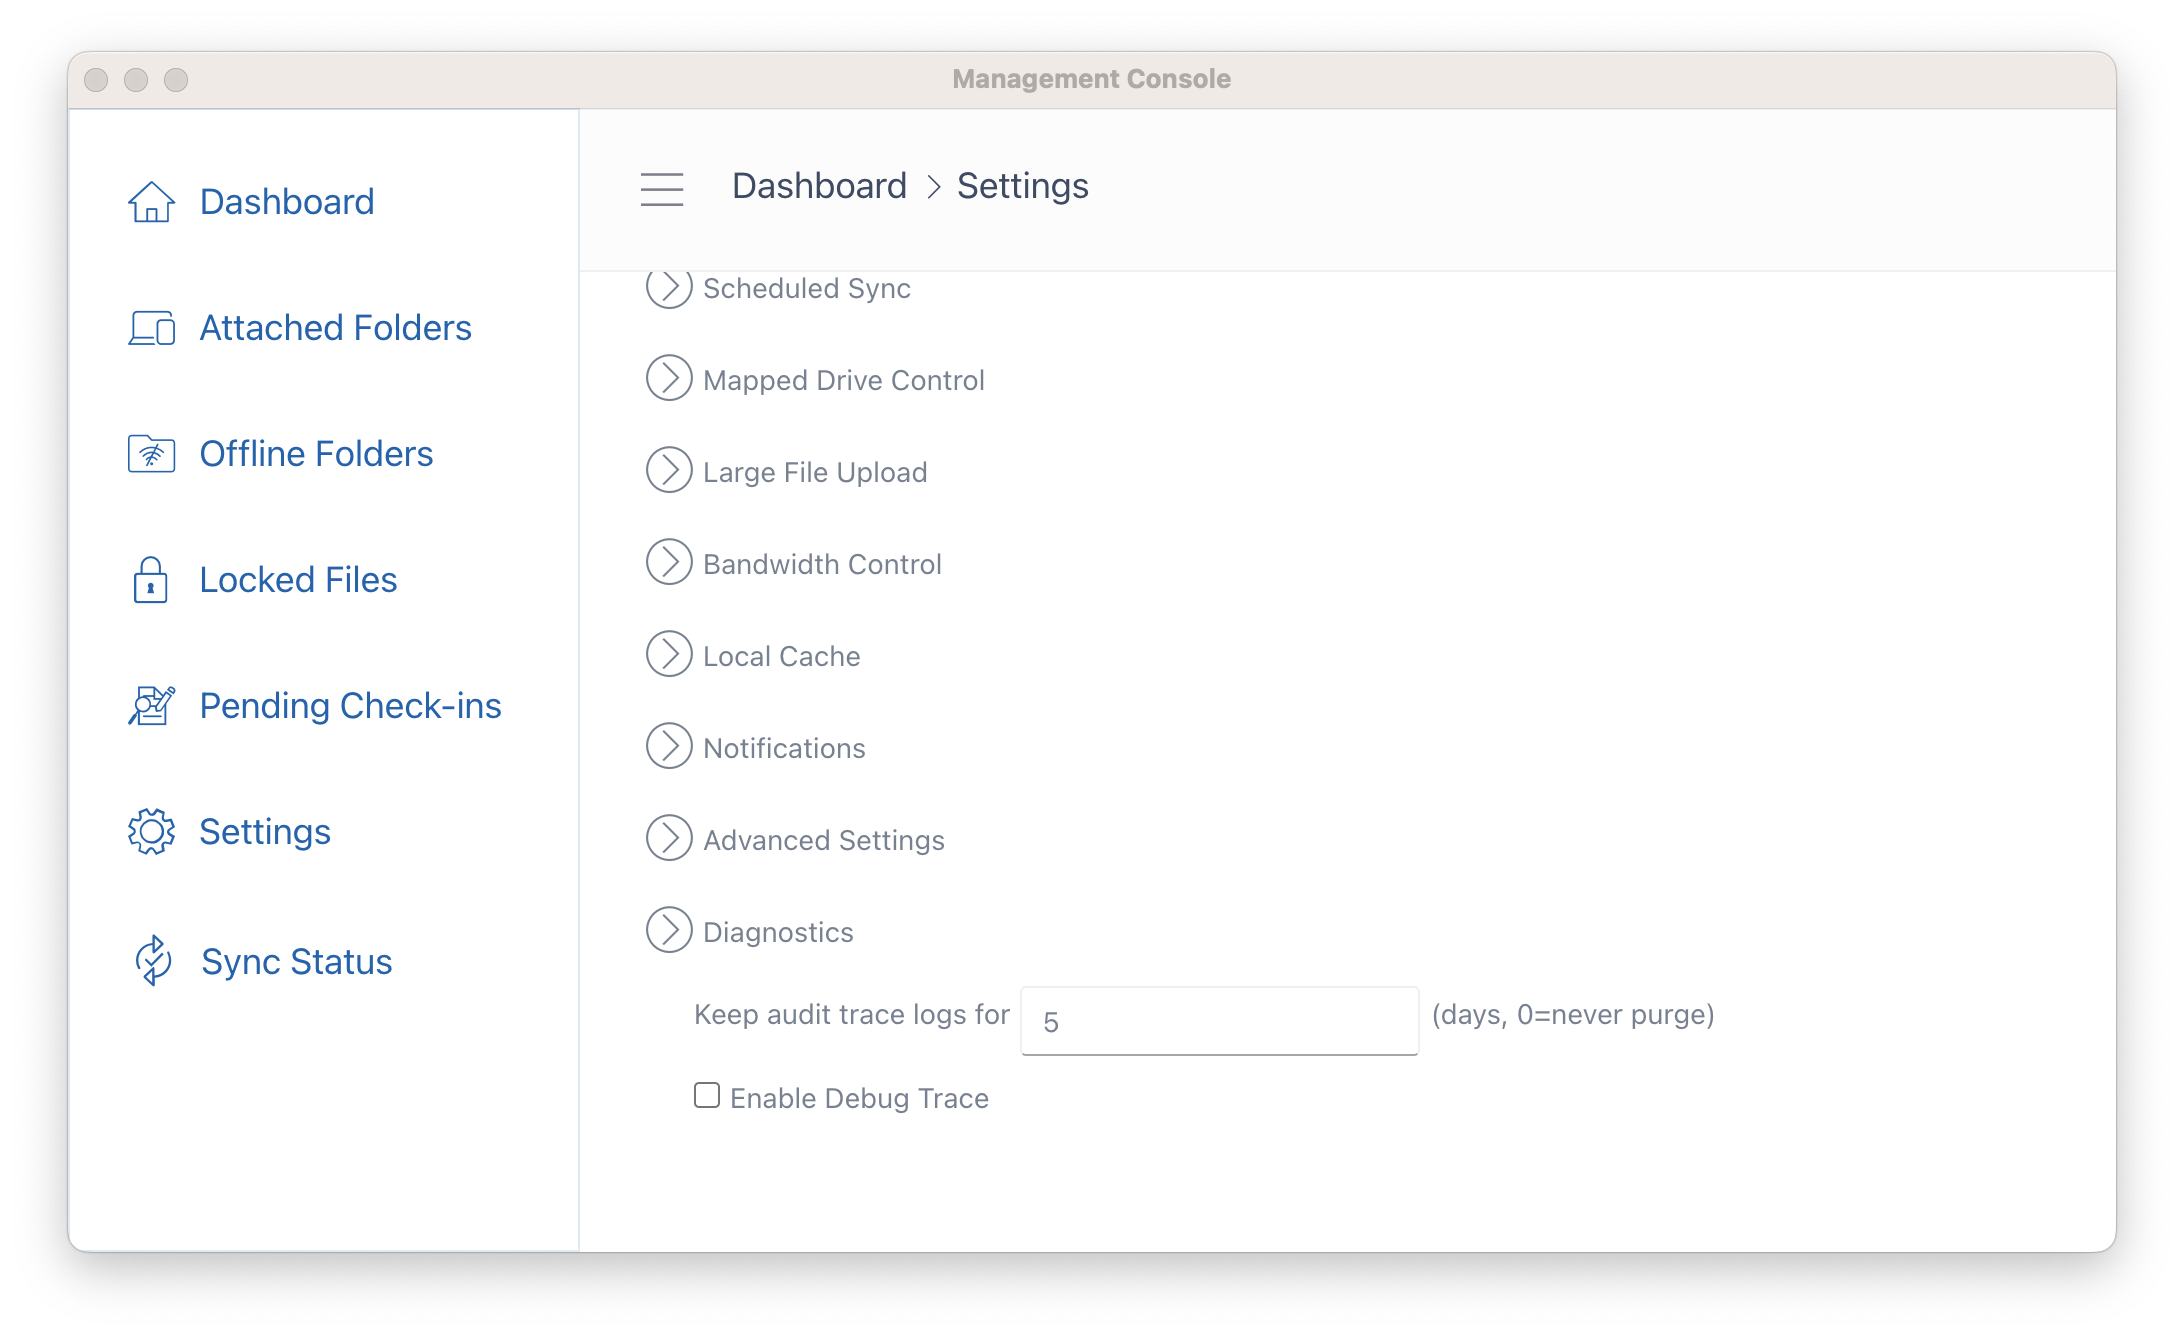Expand the Scheduled Sync section chevron
The image size is (2184, 1336).
tap(669, 287)
